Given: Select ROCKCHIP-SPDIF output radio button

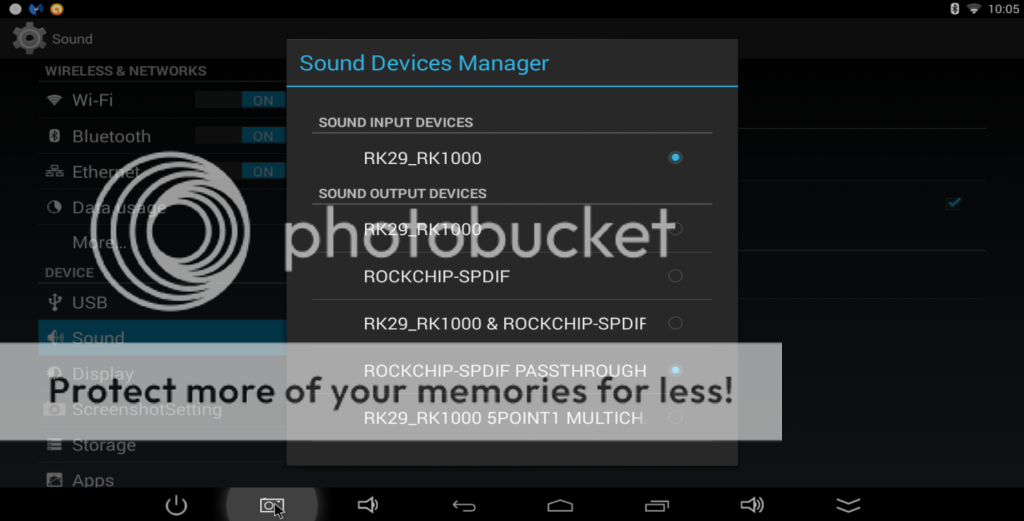Looking at the screenshot, I should point(675,276).
